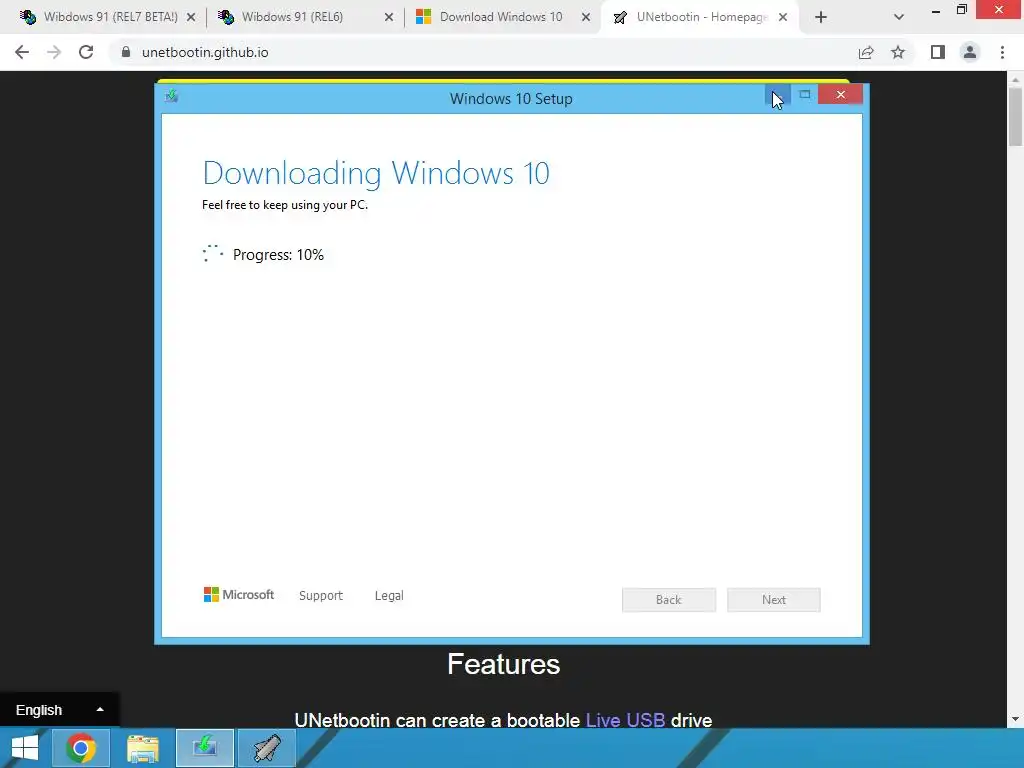Reload the unetbootin page
The image size is (1024, 768).
pos(86,52)
